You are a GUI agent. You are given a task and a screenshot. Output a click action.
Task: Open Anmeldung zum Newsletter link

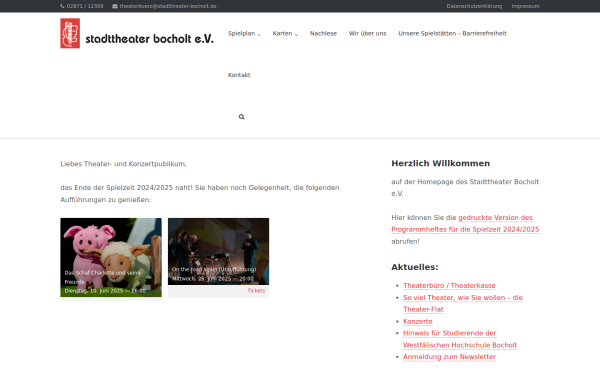tap(450, 357)
